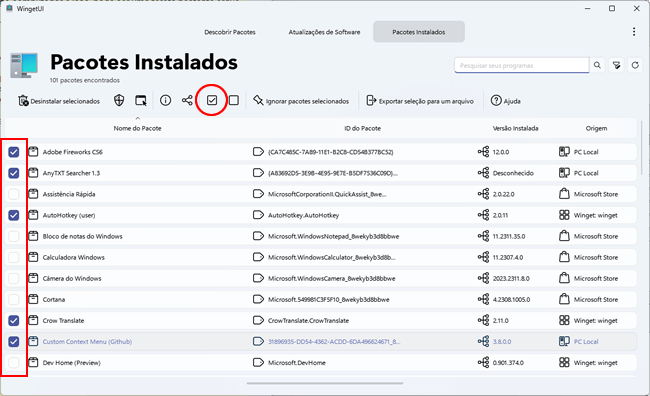Viewport: 650px width, 396px height.
Task: Click the Pesquisar seus programas search field
Action: pos(521,66)
